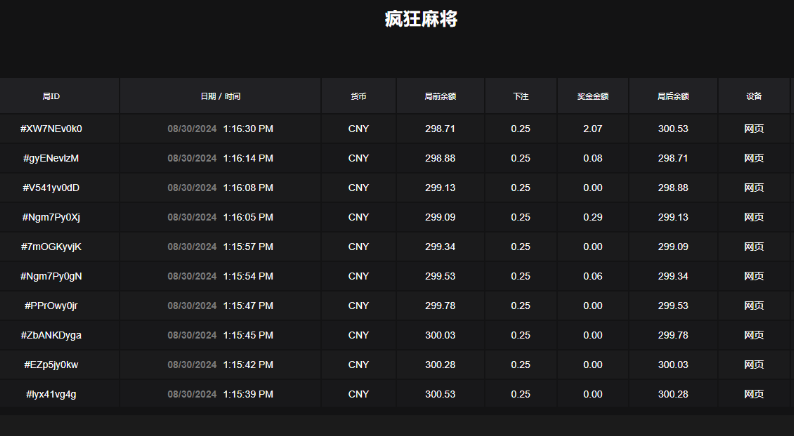Click the 局ID column header
This screenshot has height=436, width=794.
(x=51, y=97)
